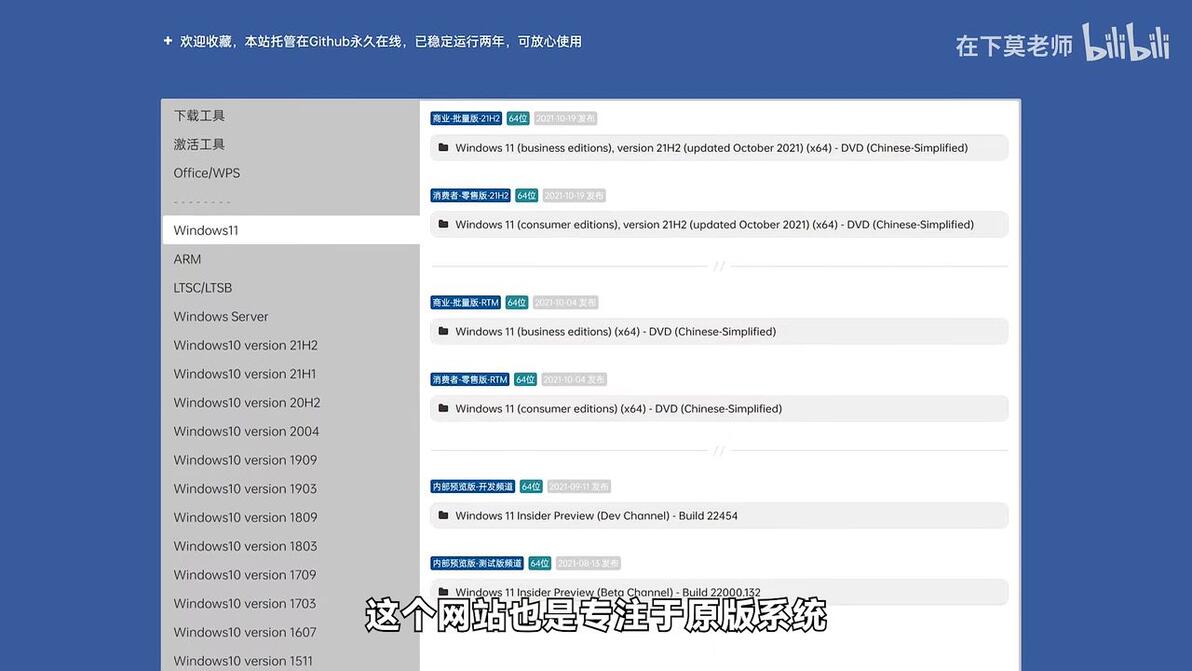
Task: Select Windows10 version 2004
Action: pyautogui.click(x=290, y=432)
